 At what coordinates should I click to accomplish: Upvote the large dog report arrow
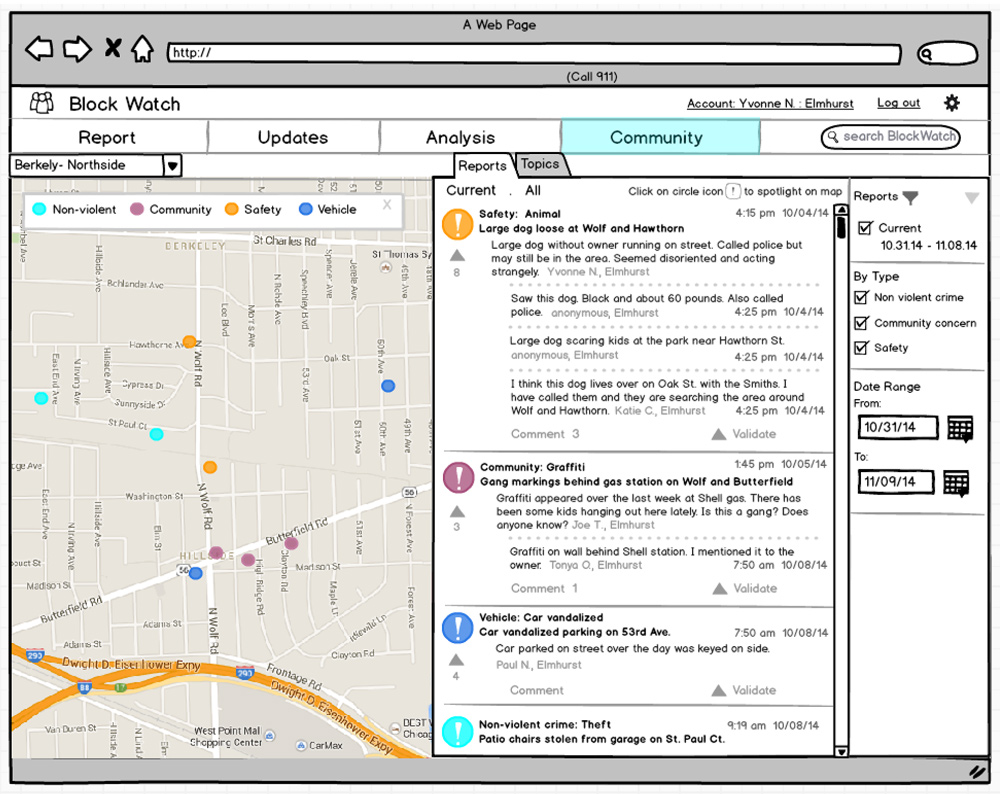click(457, 256)
